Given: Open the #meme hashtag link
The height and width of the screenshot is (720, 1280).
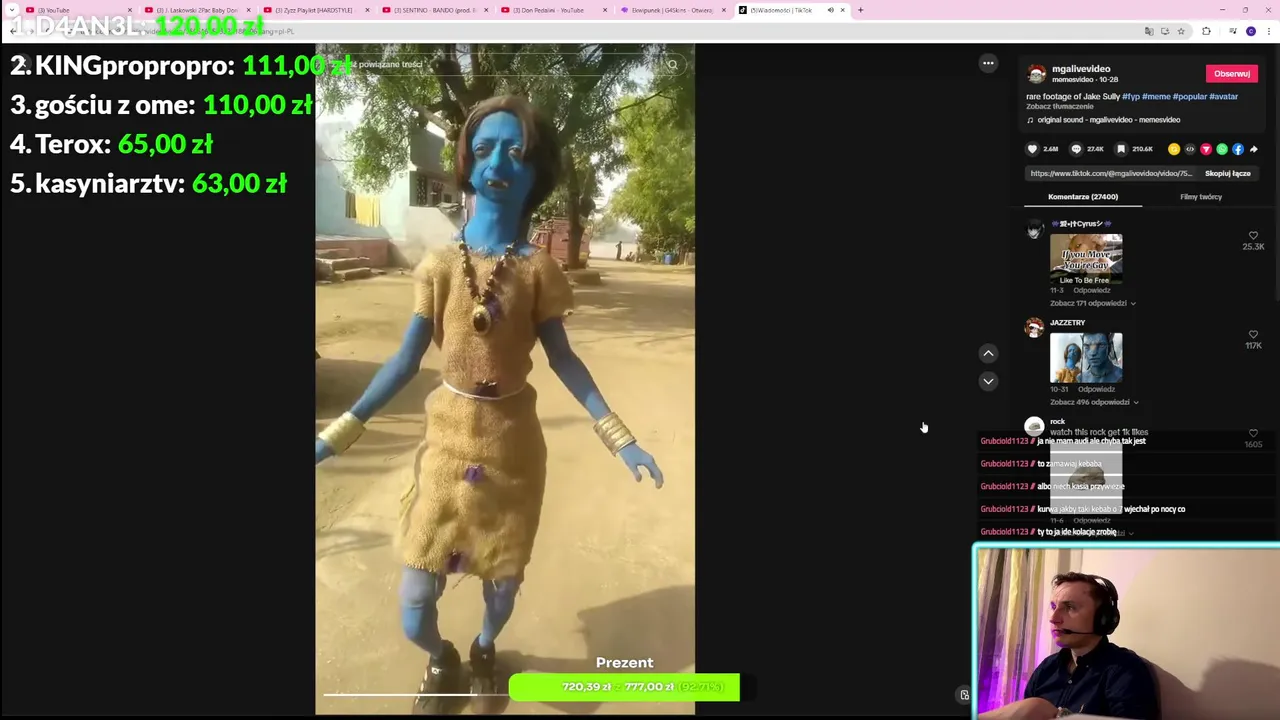Looking at the screenshot, I should (1156, 96).
